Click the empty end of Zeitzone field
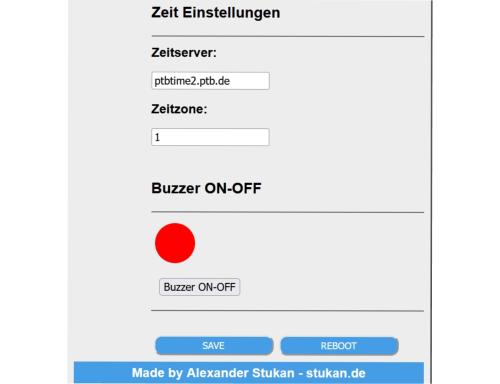This screenshot has width=500, height=384. 215,137
